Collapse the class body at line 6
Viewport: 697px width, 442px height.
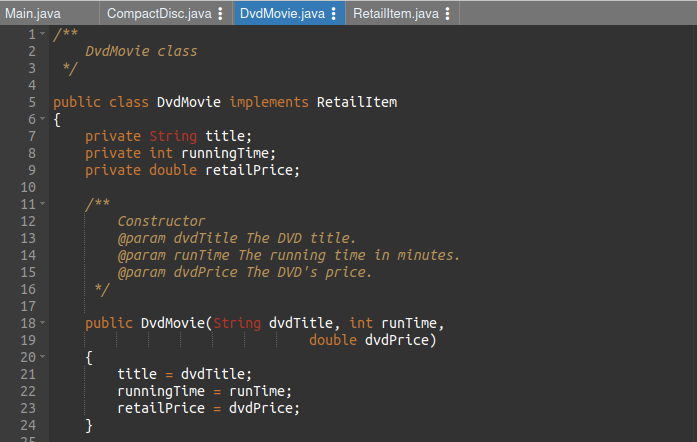coord(42,120)
